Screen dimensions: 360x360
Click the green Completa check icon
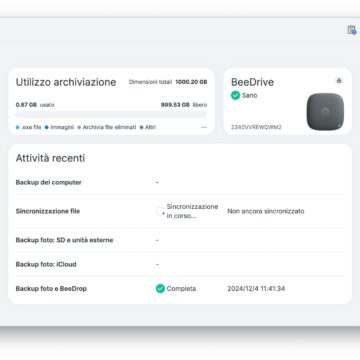(160, 289)
